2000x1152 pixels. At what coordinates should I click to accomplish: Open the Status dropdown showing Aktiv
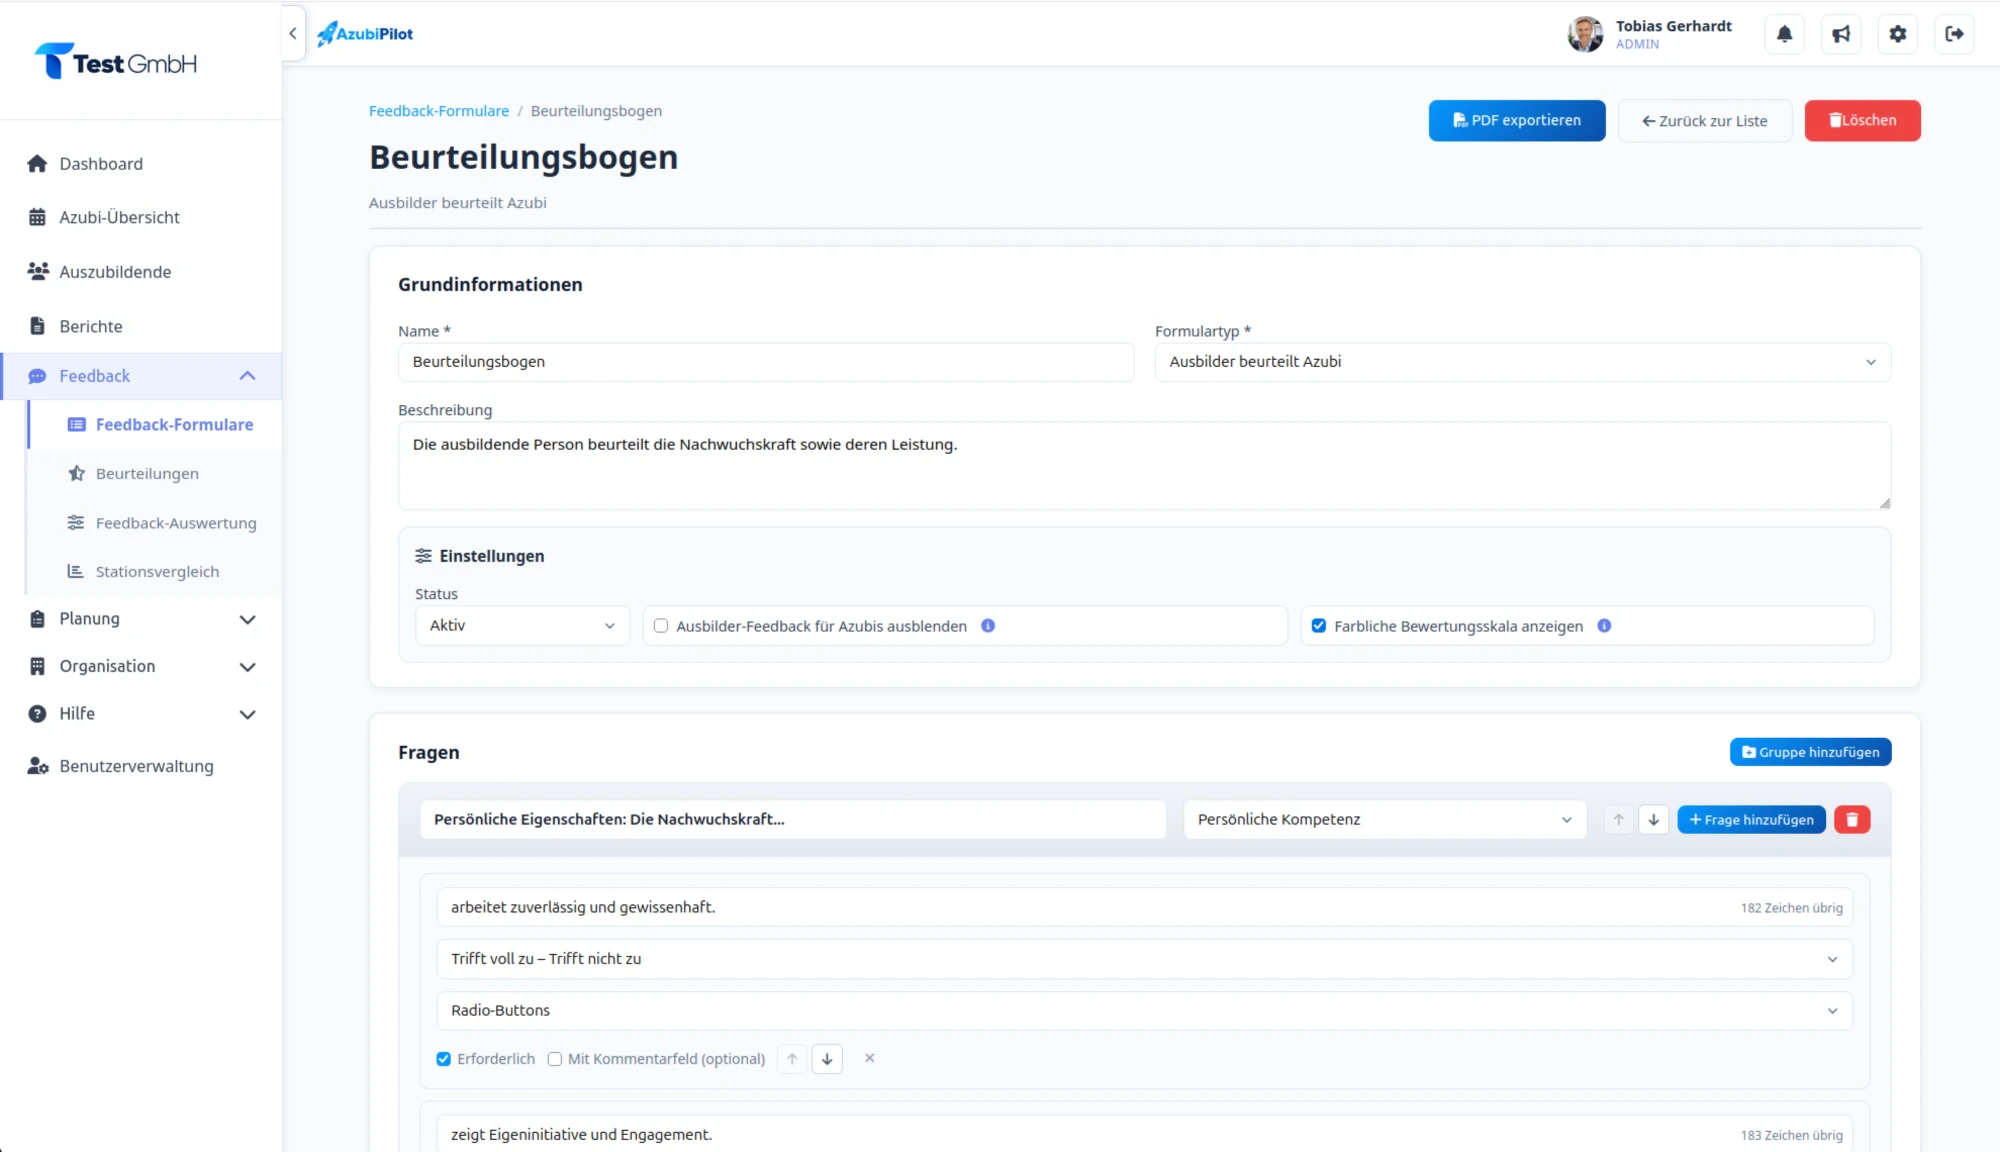[522, 626]
